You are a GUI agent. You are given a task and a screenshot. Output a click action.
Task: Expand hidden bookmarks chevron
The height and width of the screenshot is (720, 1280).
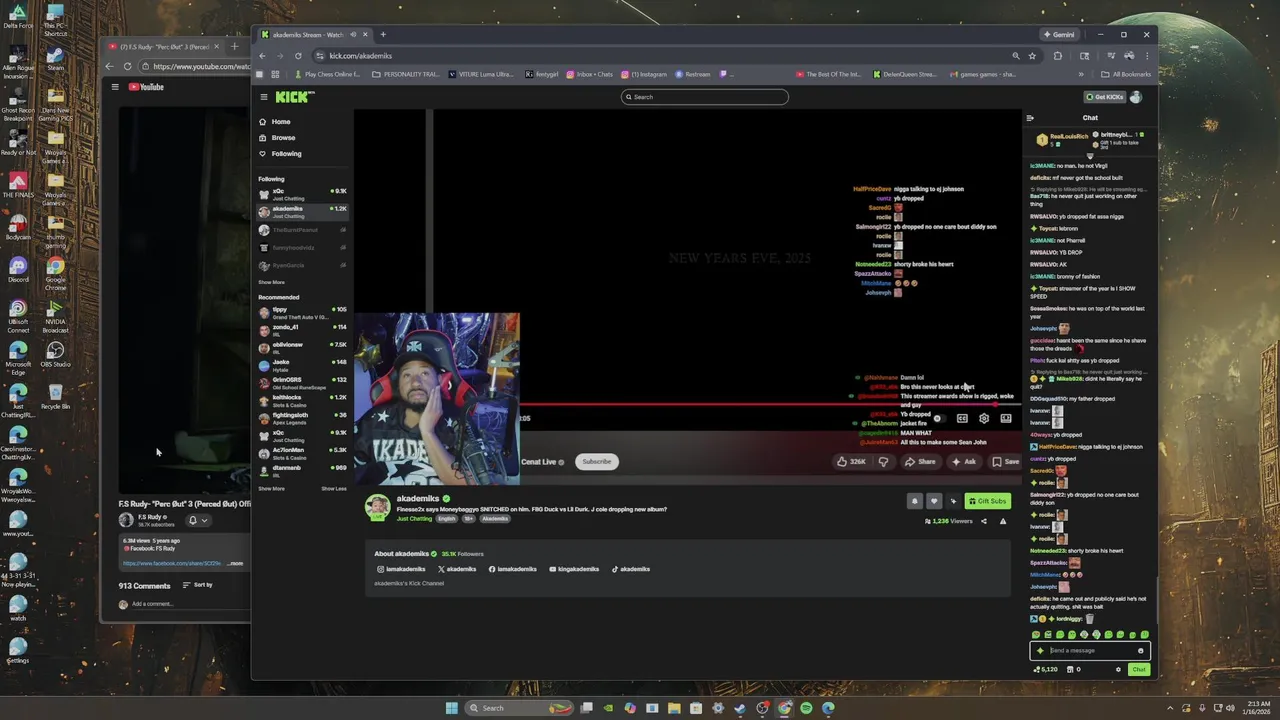coord(1081,74)
